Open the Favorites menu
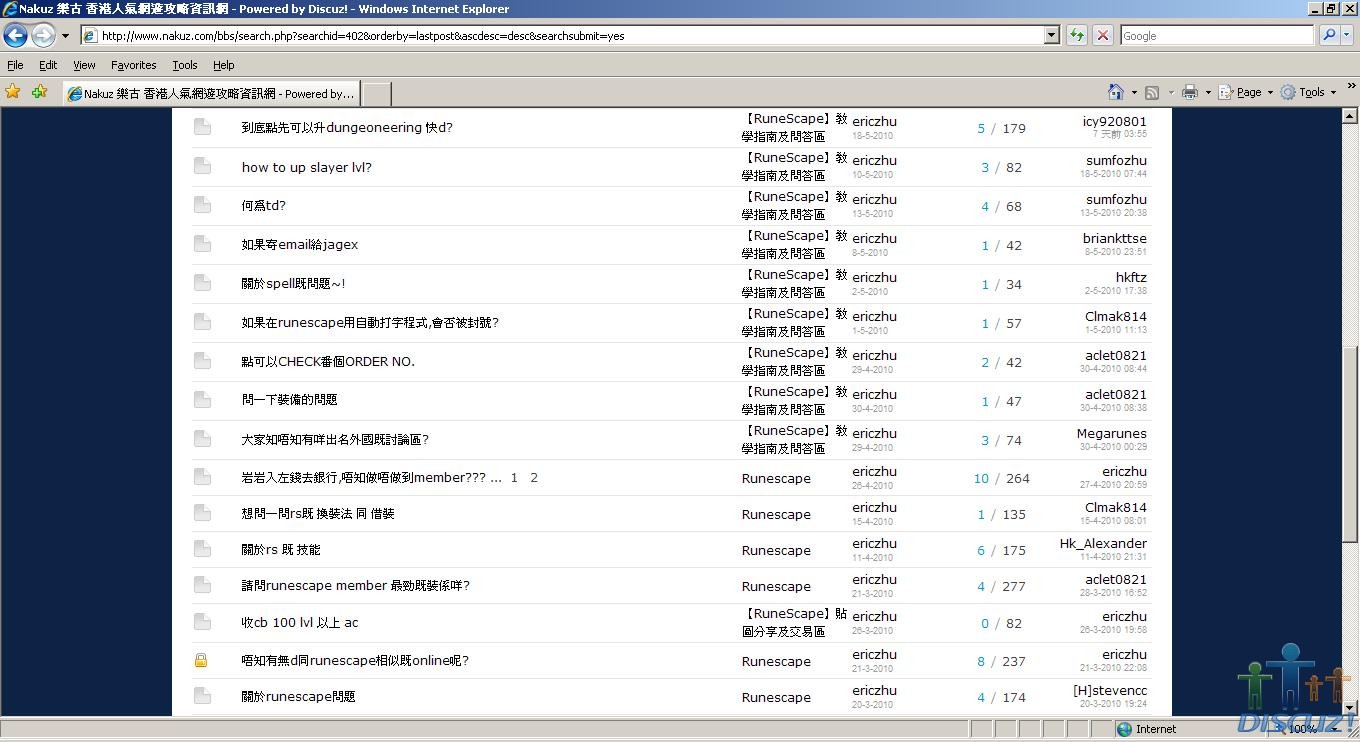This screenshot has height=742, width=1360. click(x=133, y=65)
